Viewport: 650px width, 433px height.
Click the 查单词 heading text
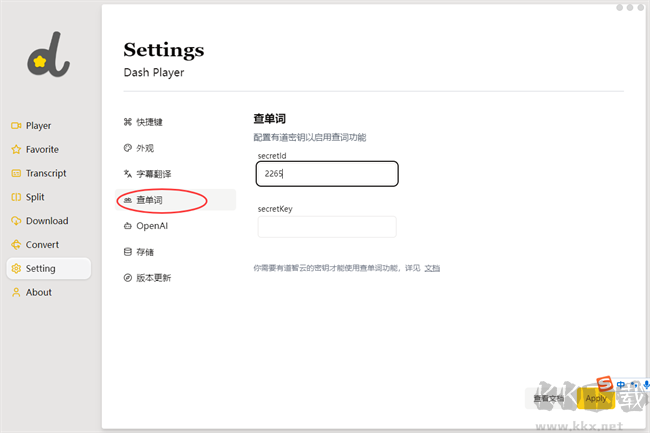(x=269, y=119)
